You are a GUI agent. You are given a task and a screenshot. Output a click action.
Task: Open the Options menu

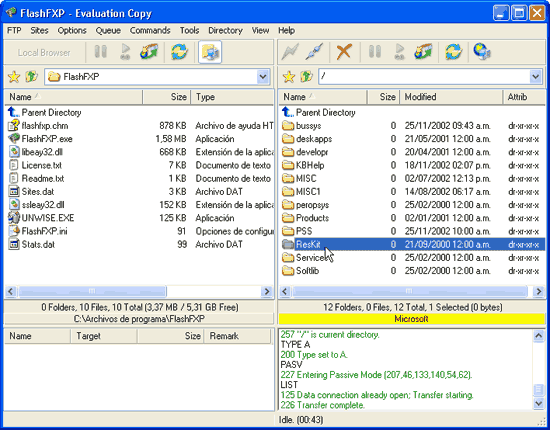pyautogui.click(x=72, y=31)
